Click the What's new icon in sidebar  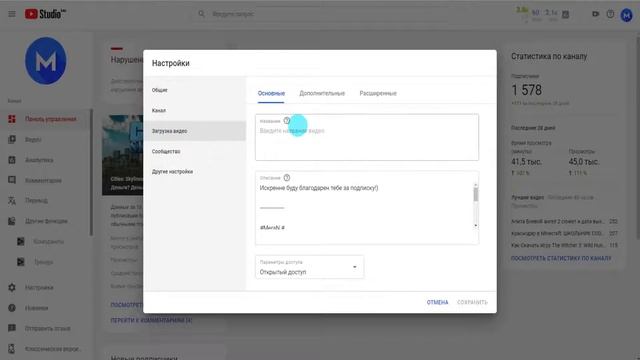[x=12, y=308]
